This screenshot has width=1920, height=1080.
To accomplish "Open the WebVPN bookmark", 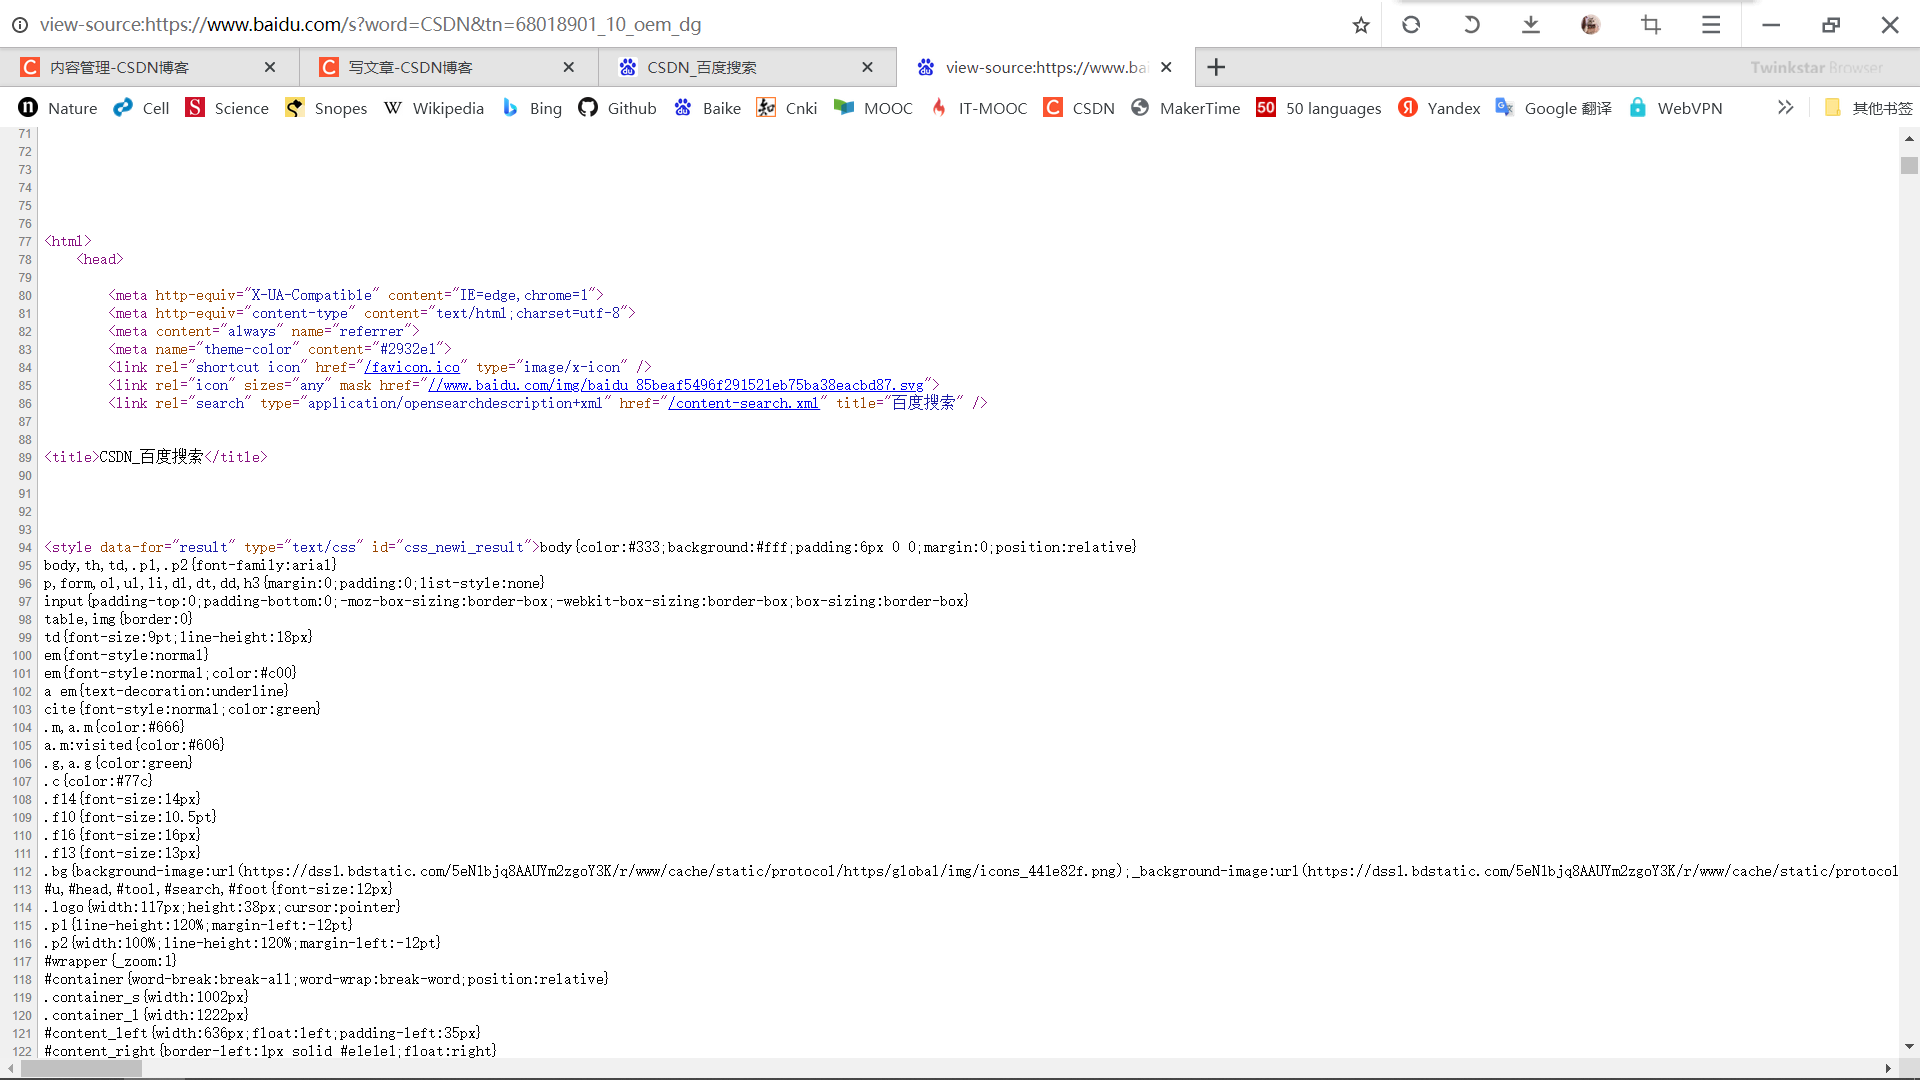I will click(x=1675, y=108).
